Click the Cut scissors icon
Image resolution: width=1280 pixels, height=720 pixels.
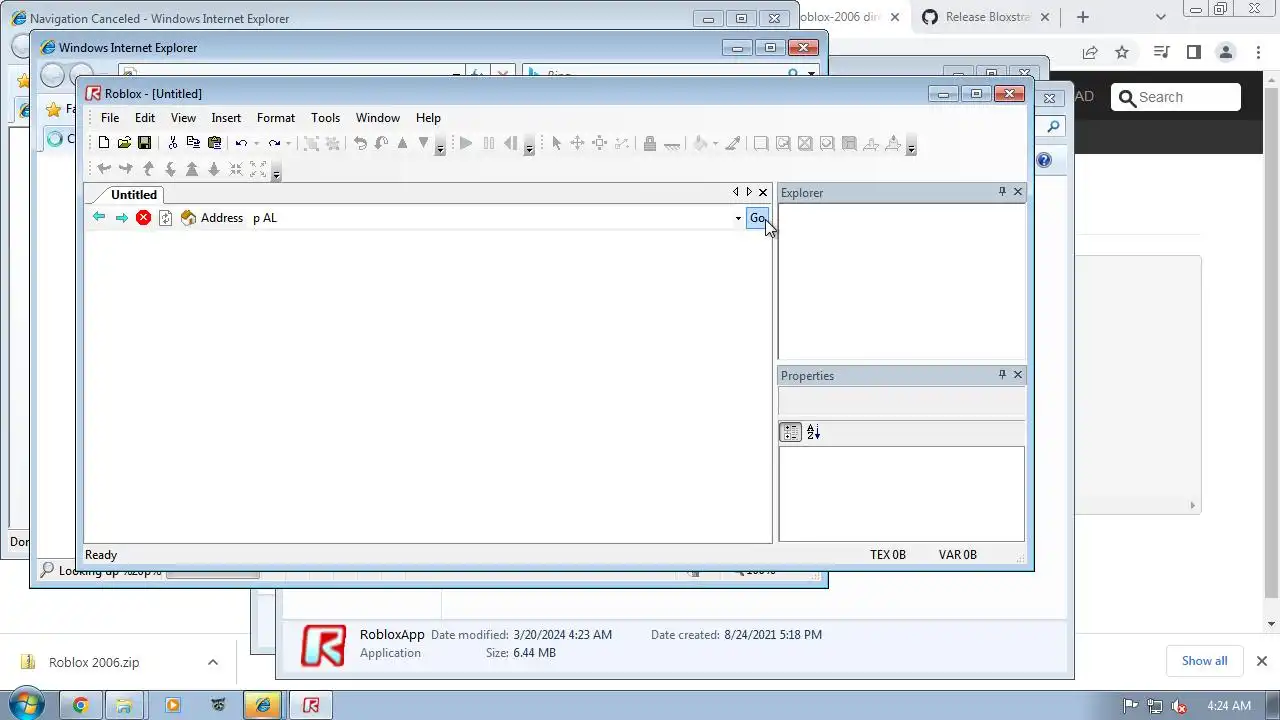pyautogui.click(x=172, y=143)
